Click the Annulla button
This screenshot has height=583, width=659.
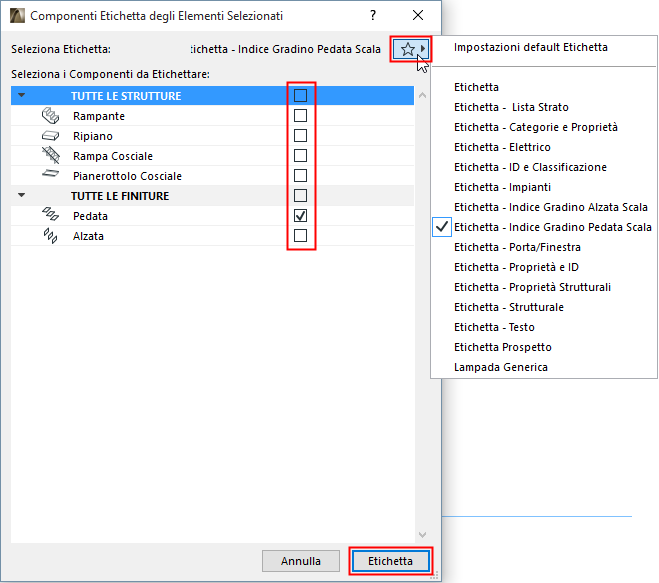[301, 561]
